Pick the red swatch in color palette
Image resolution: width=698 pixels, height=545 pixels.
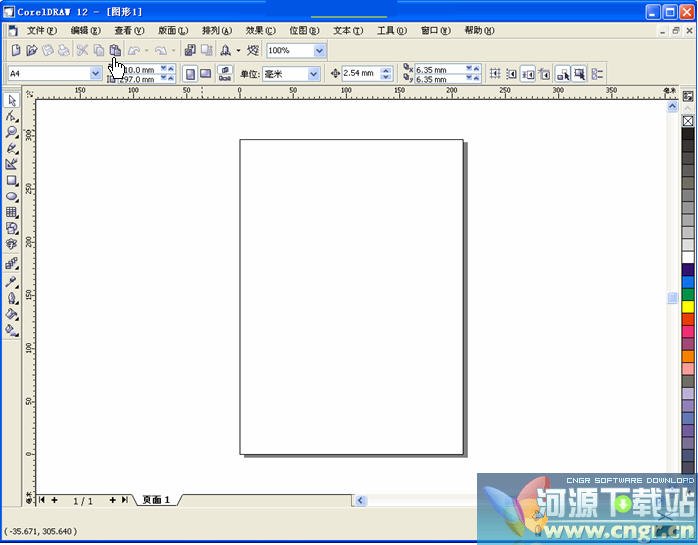pos(688,319)
